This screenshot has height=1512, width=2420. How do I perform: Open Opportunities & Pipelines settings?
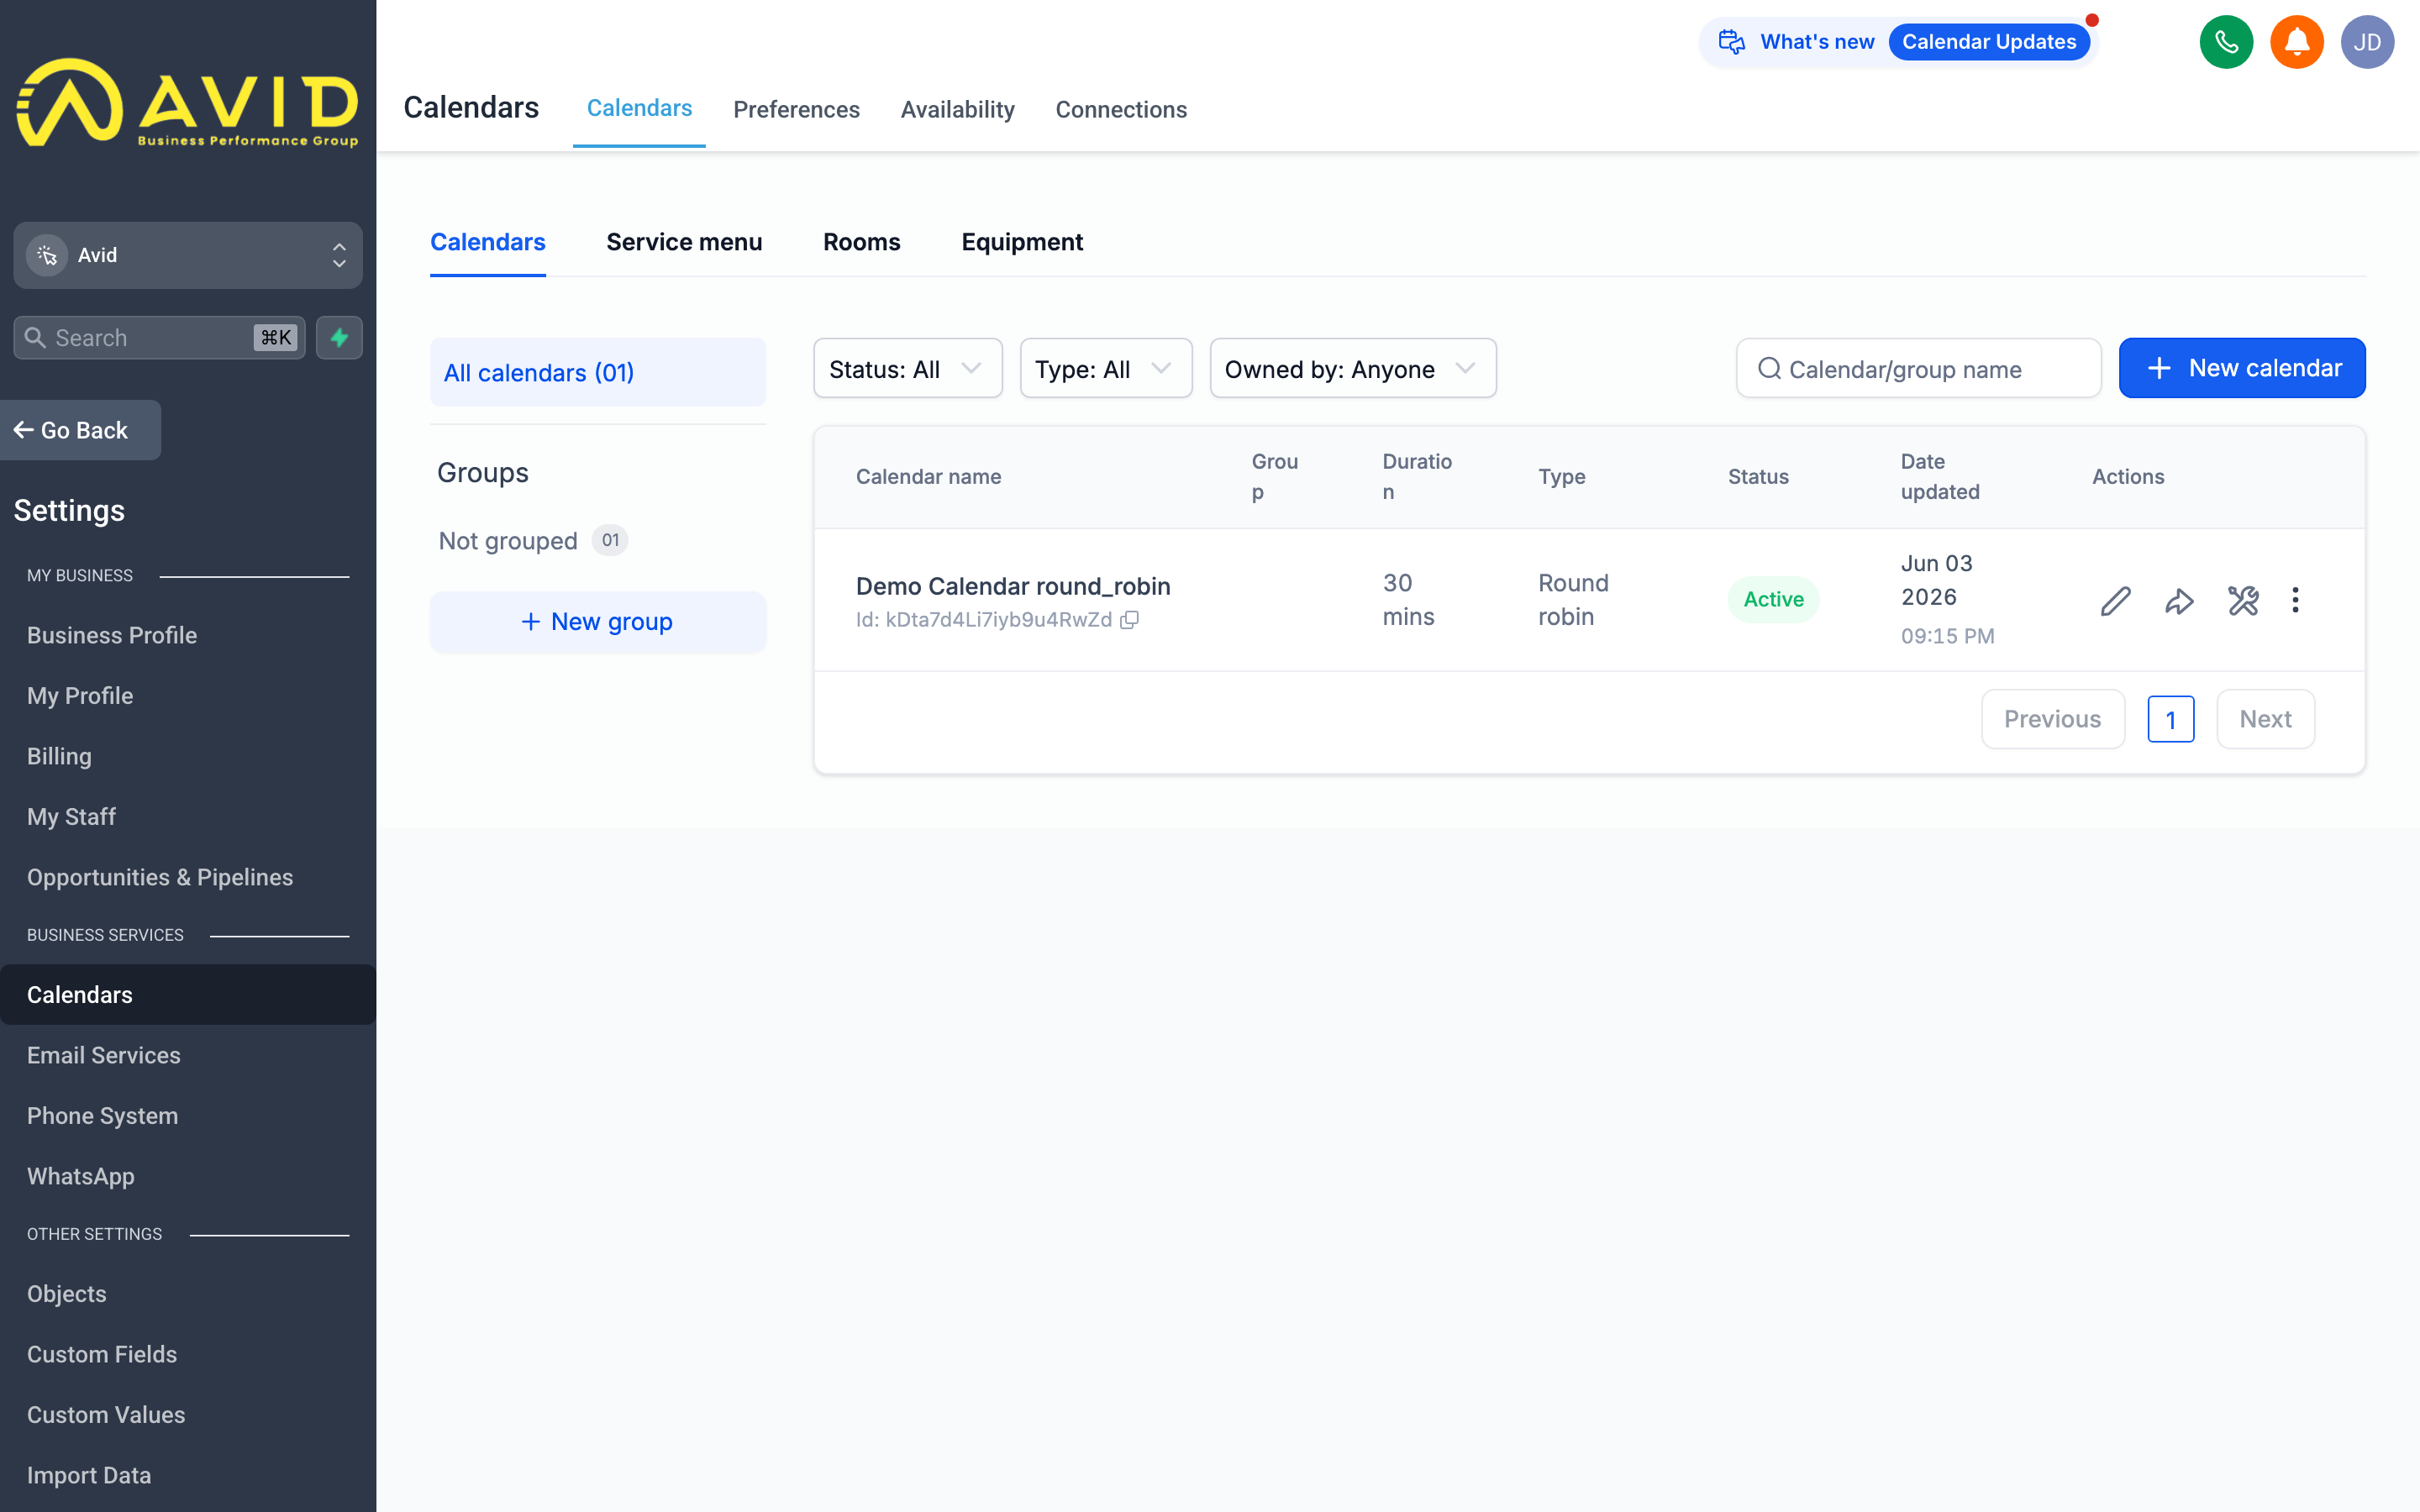tap(160, 877)
